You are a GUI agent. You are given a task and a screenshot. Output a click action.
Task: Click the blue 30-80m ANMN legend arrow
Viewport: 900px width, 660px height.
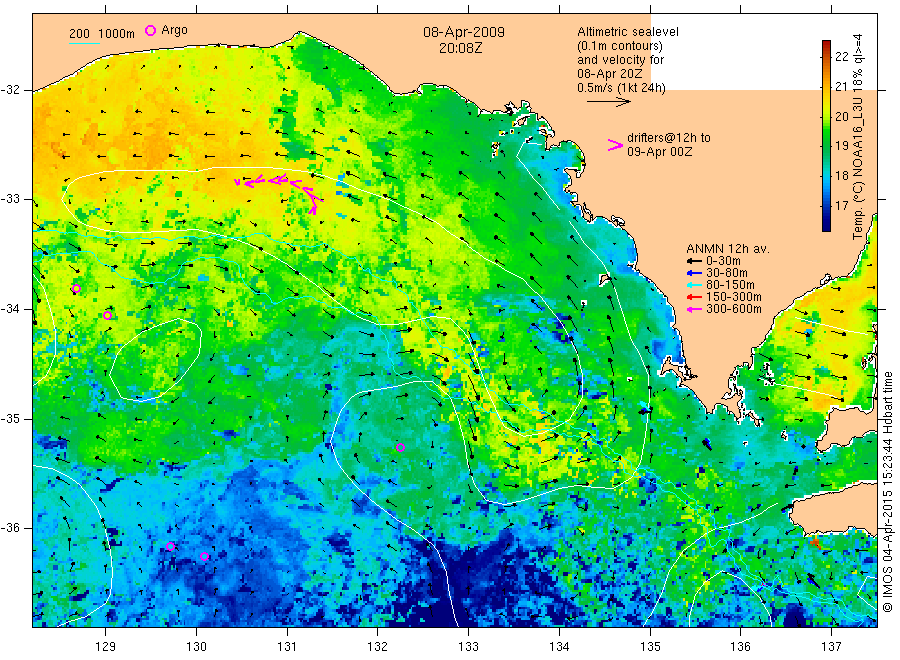(695, 273)
